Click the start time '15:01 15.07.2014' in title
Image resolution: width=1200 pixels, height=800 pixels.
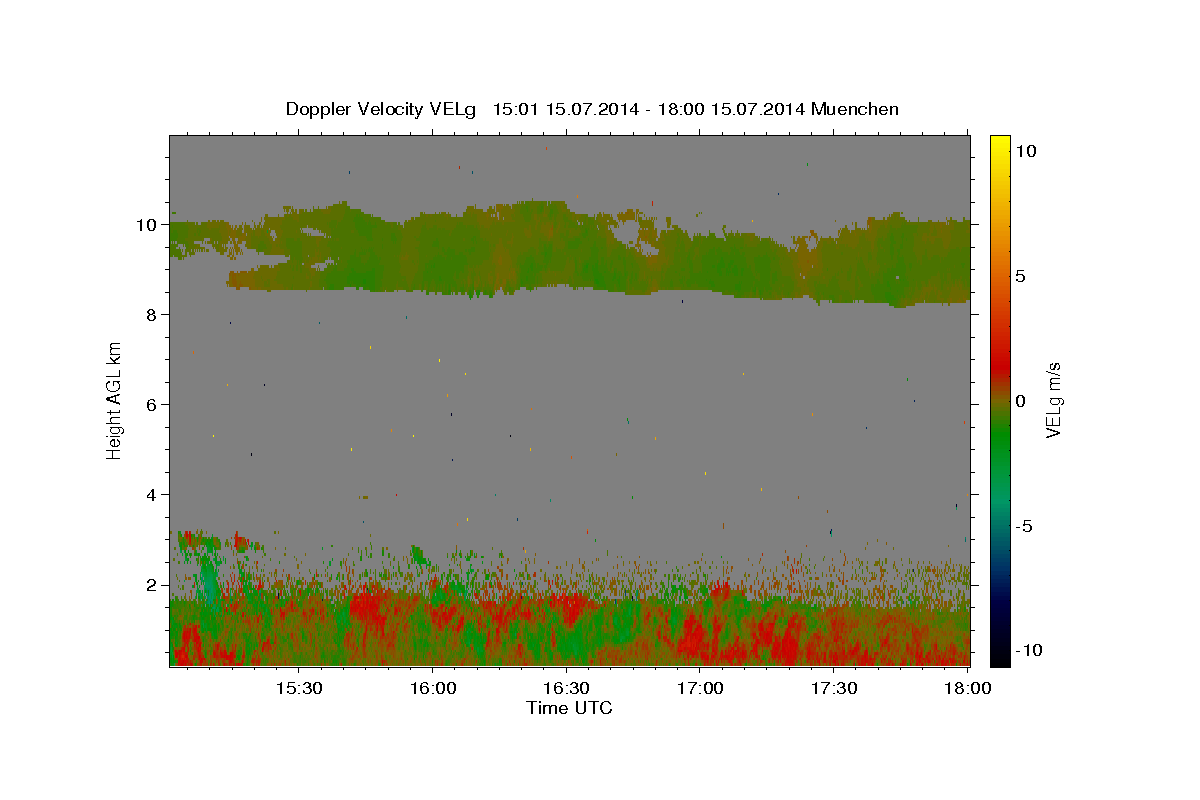click(563, 109)
